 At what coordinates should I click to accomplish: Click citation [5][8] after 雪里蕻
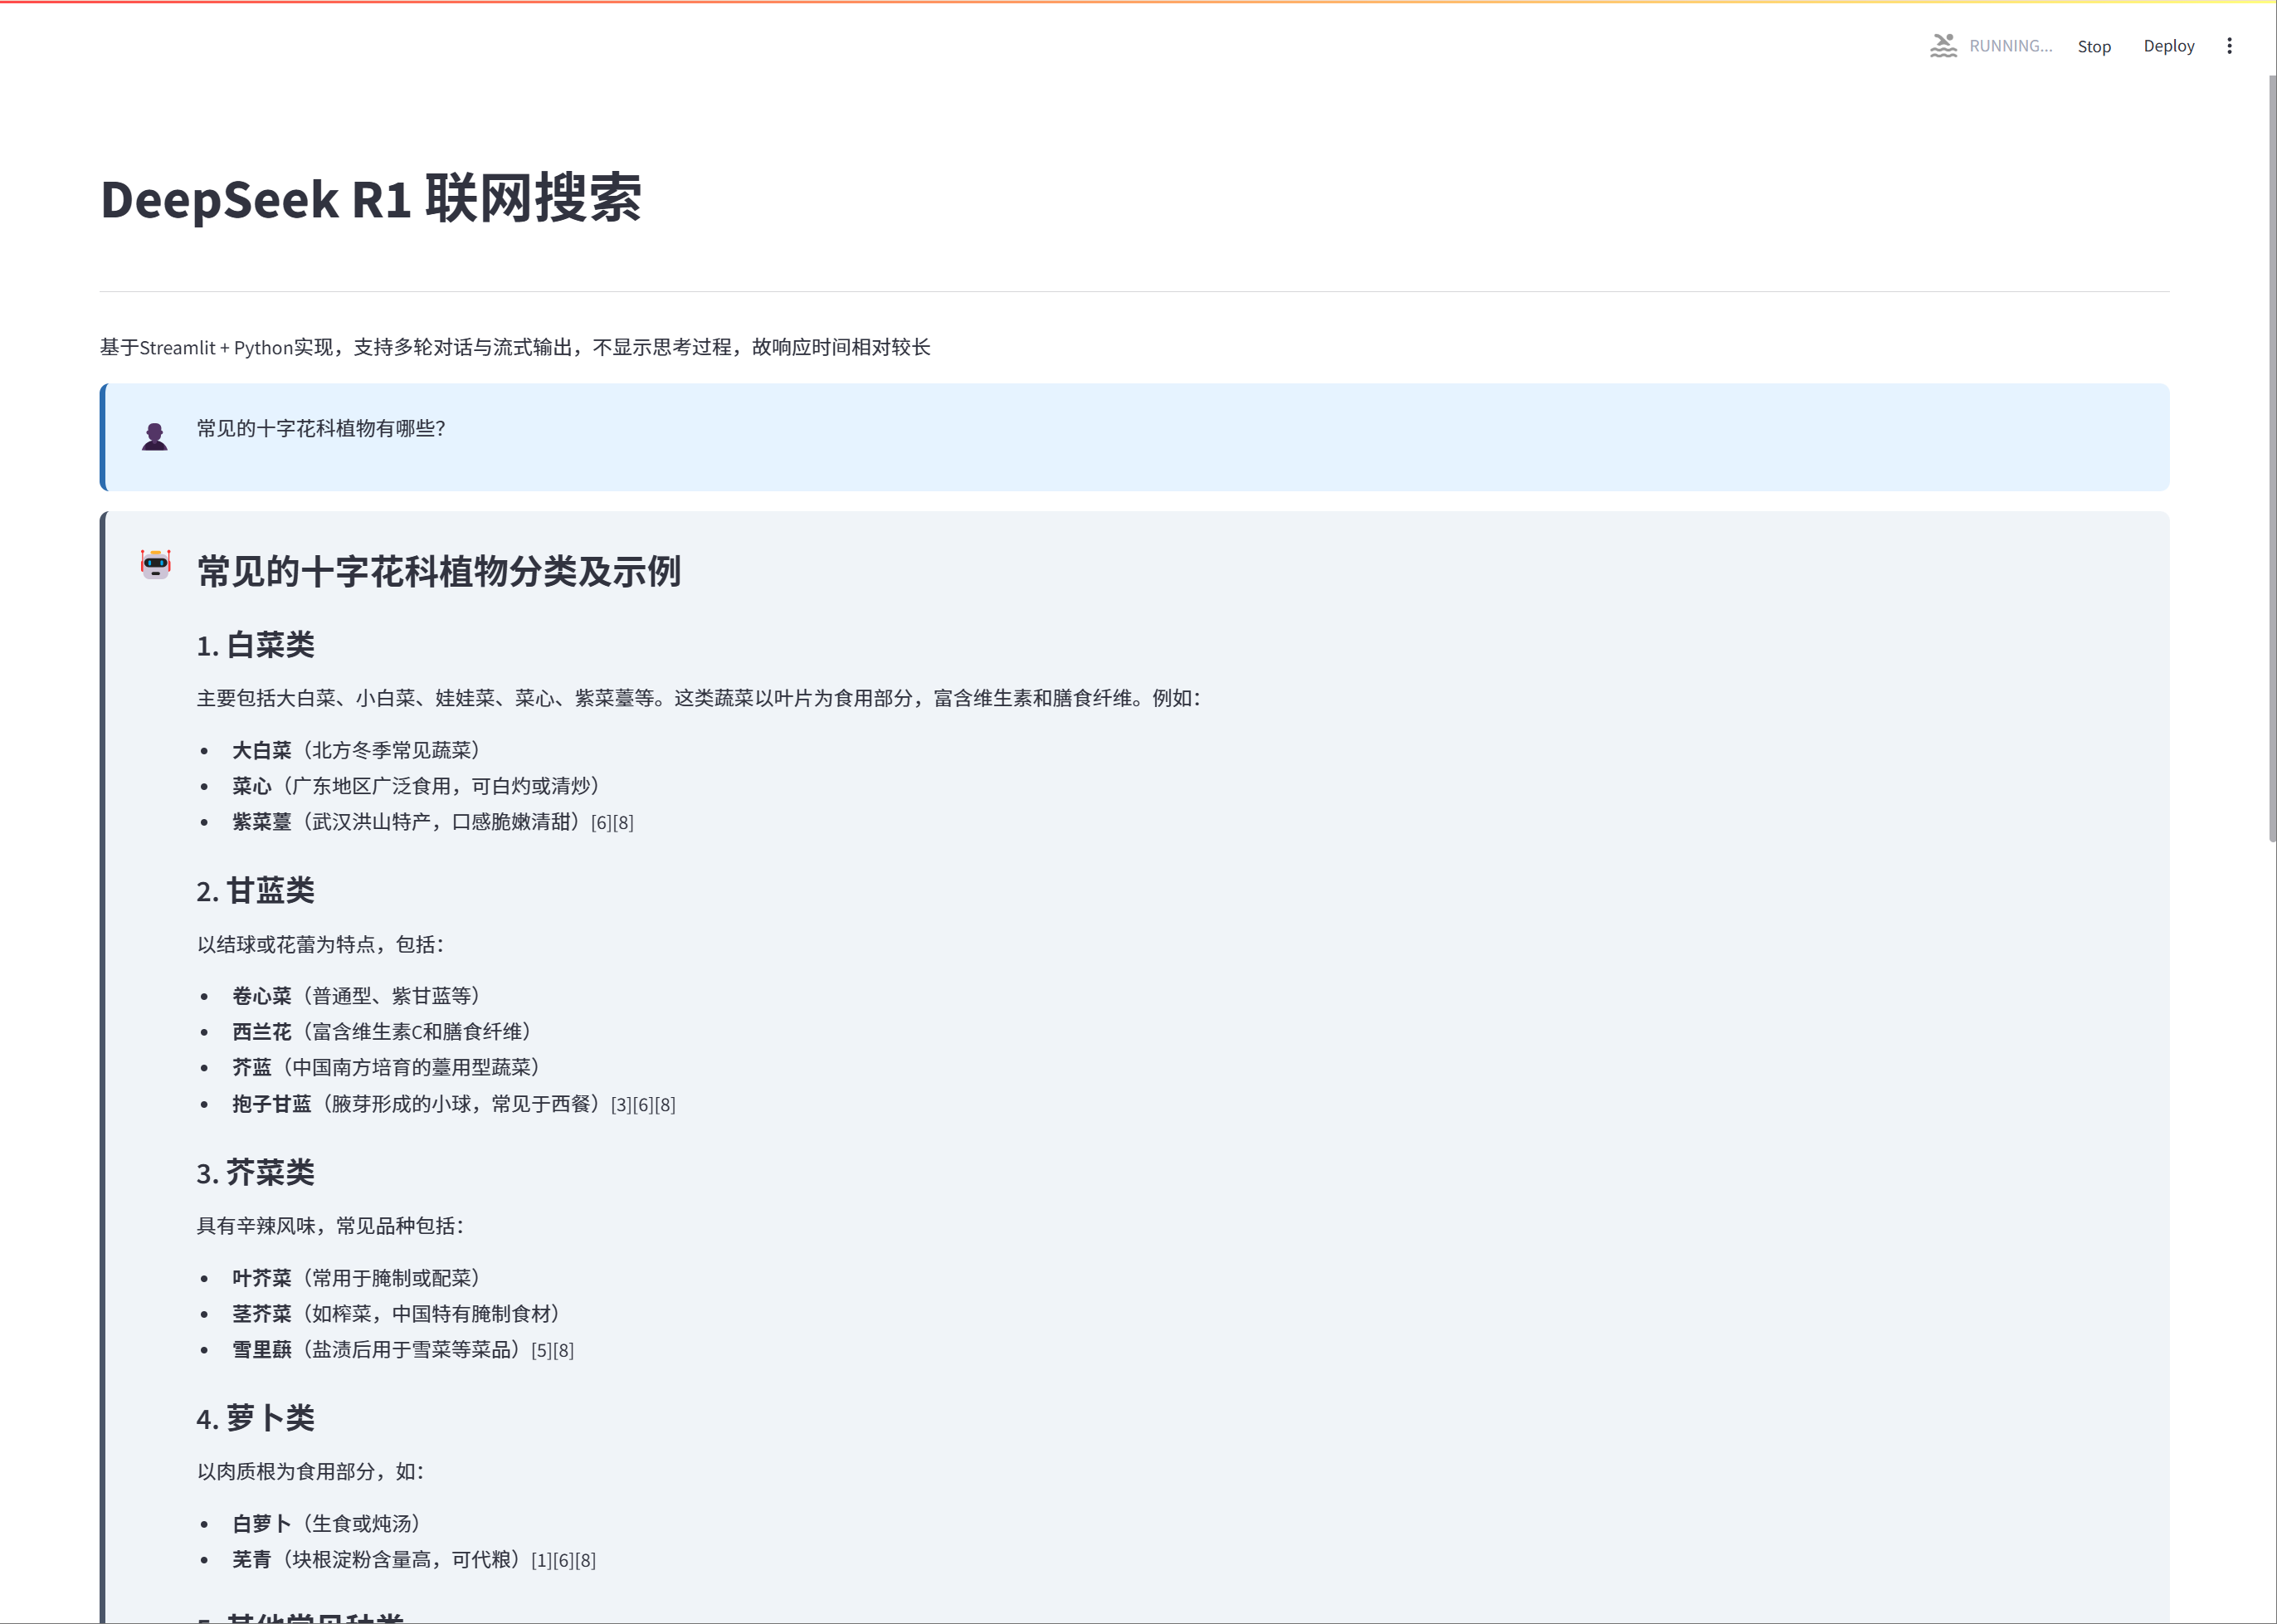552,1351
